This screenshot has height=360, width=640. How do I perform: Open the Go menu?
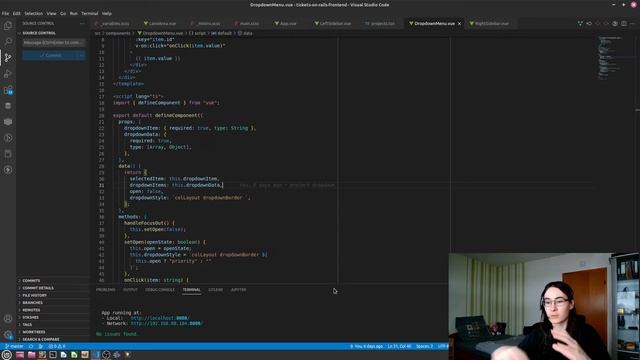[x=63, y=13]
